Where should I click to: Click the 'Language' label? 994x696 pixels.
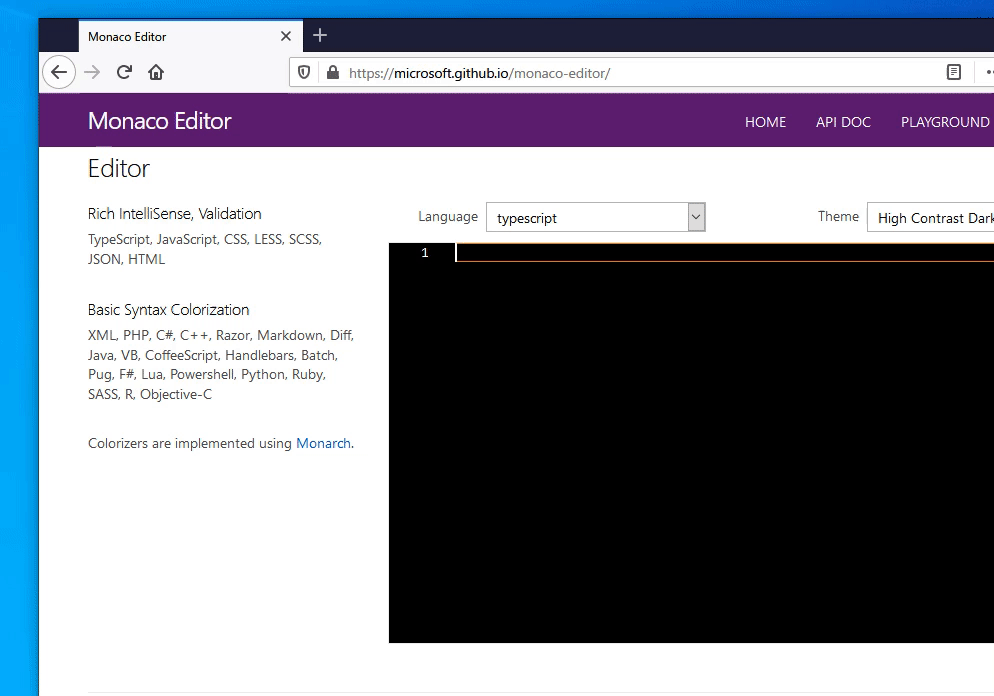(x=448, y=217)
